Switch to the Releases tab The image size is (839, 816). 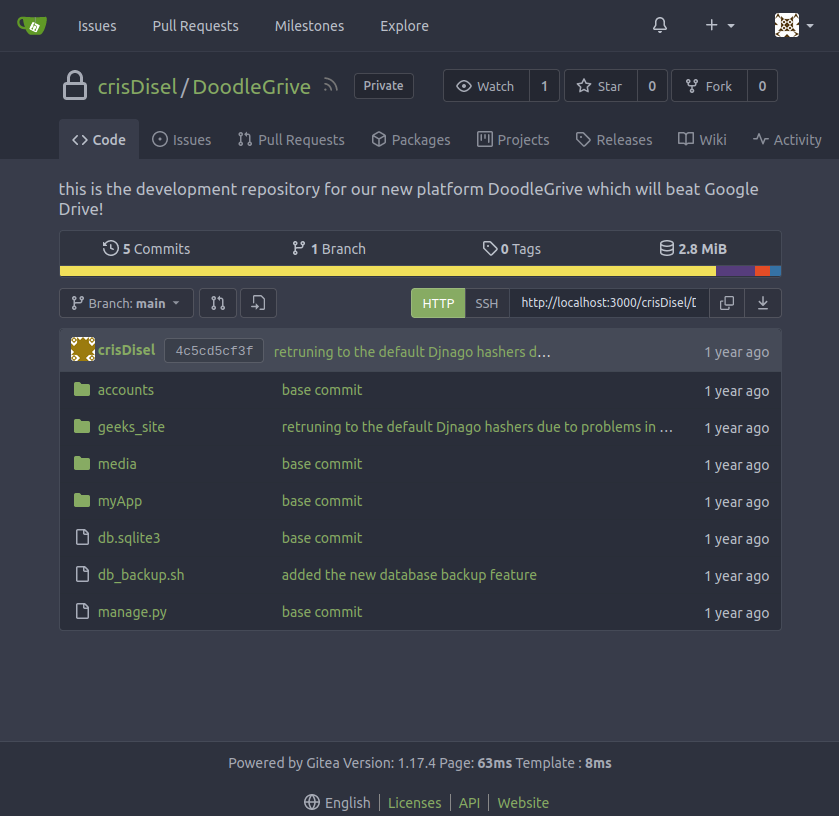point(614,140)
